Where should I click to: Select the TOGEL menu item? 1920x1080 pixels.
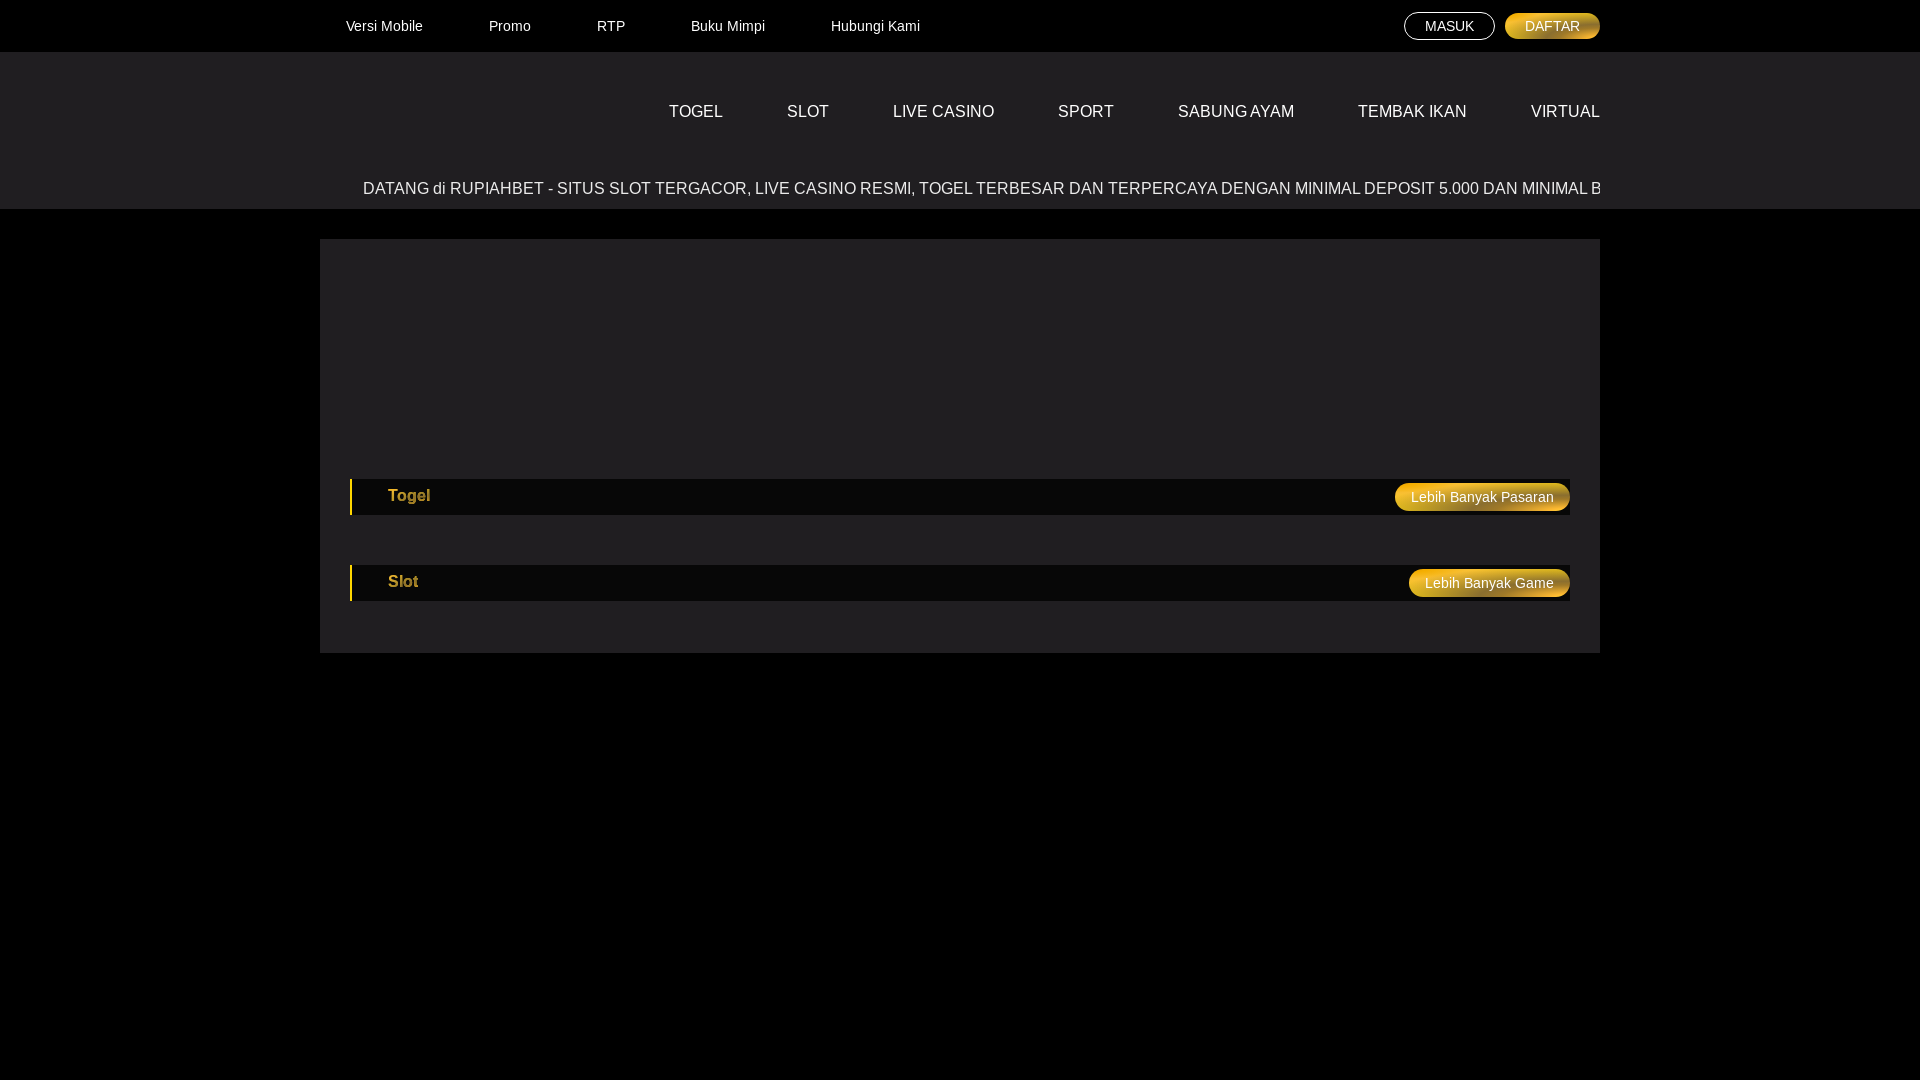point(696,112)
